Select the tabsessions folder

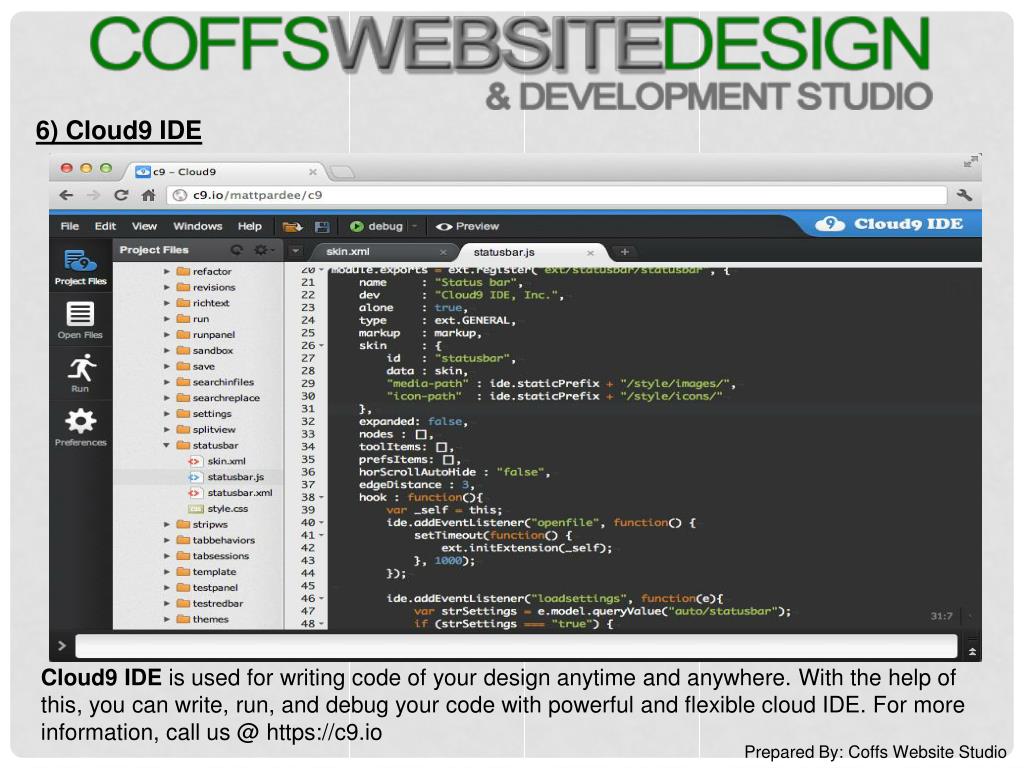pos(212,556)
